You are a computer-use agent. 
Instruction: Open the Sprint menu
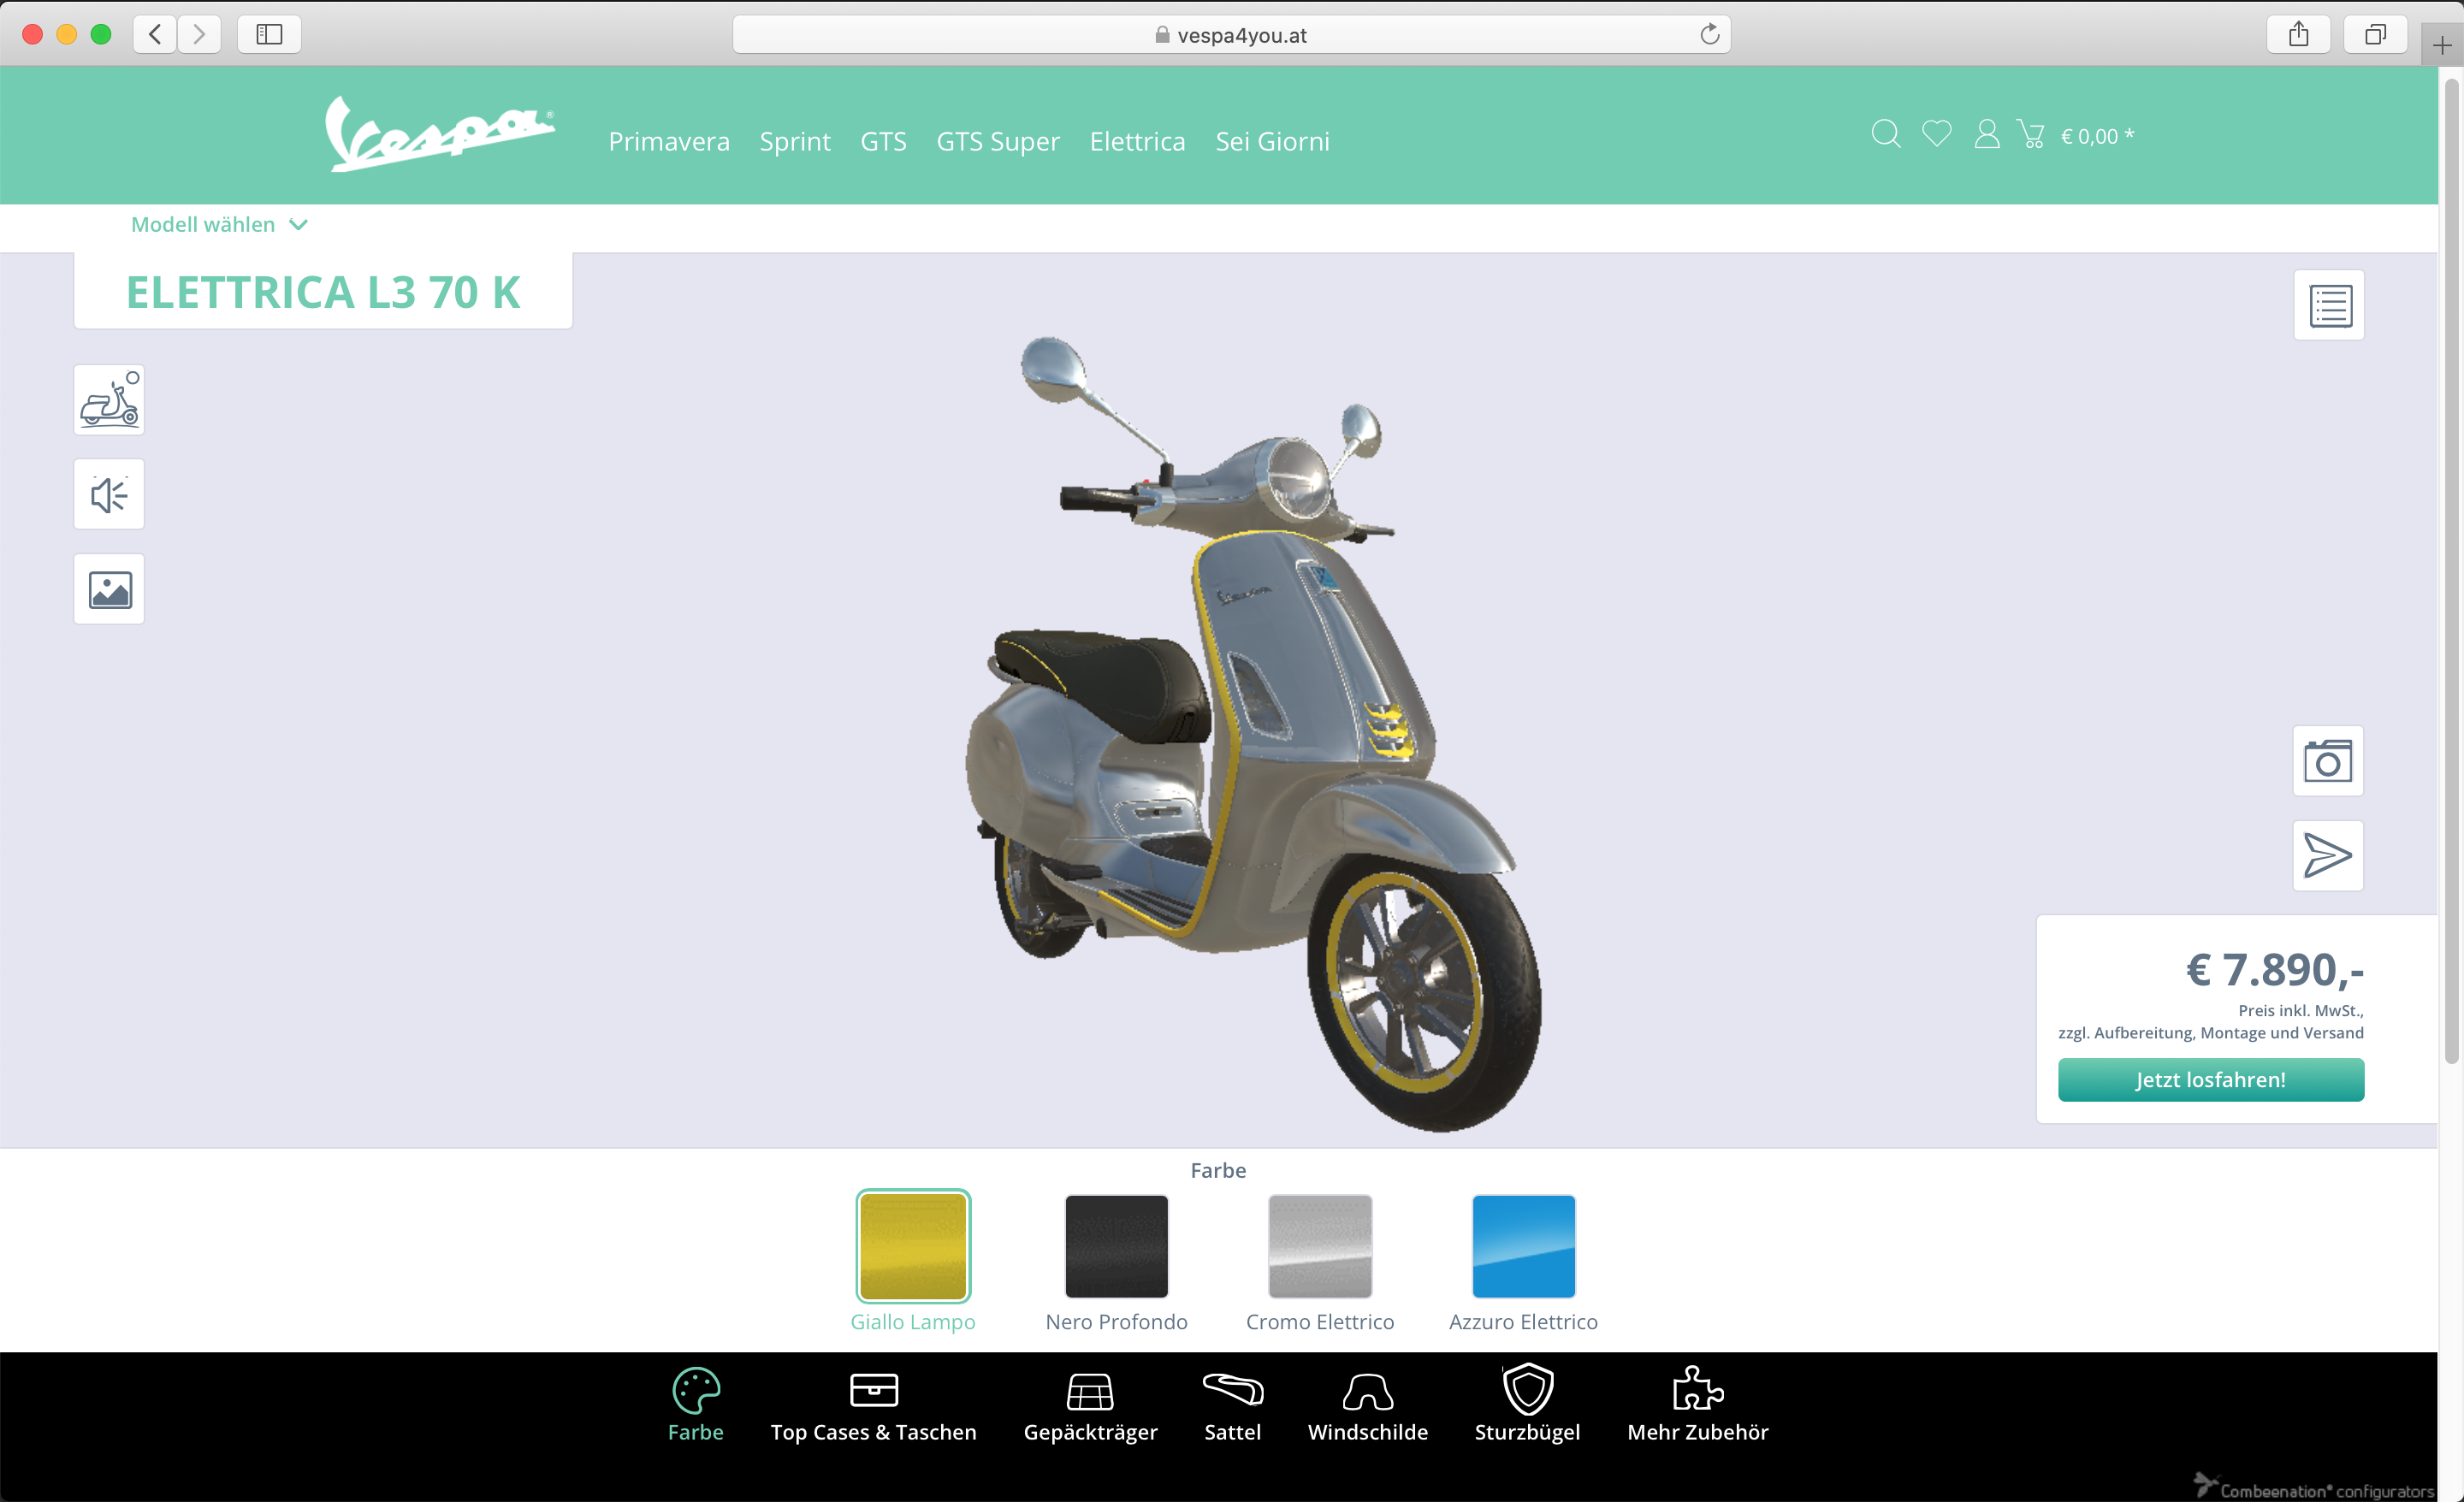(795, 141)
